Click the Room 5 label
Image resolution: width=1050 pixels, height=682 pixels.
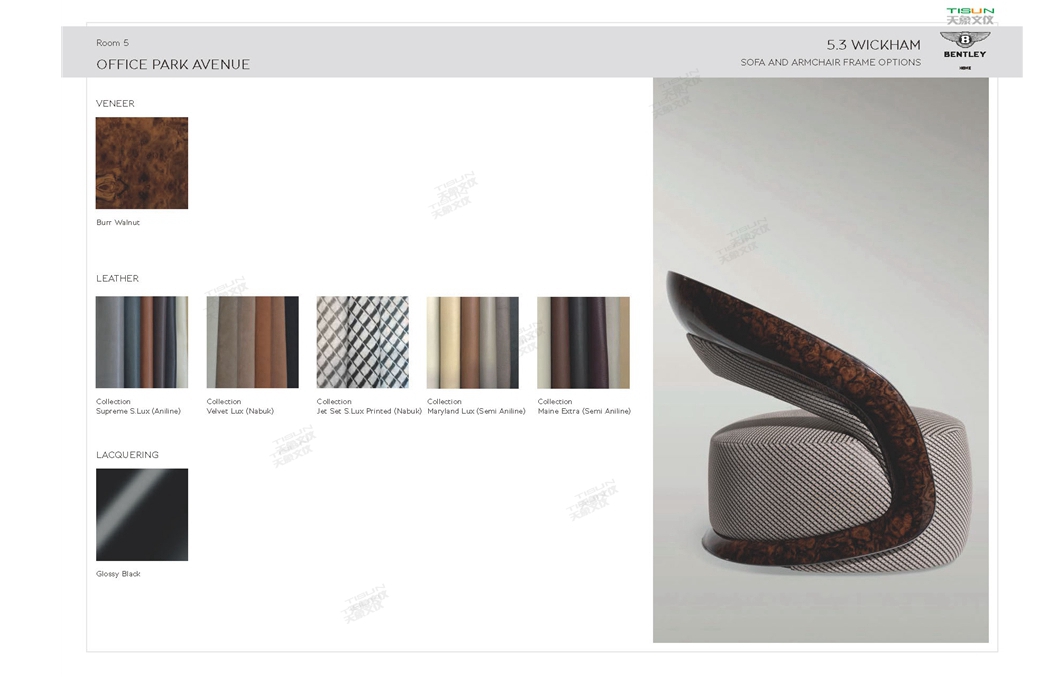112,43
